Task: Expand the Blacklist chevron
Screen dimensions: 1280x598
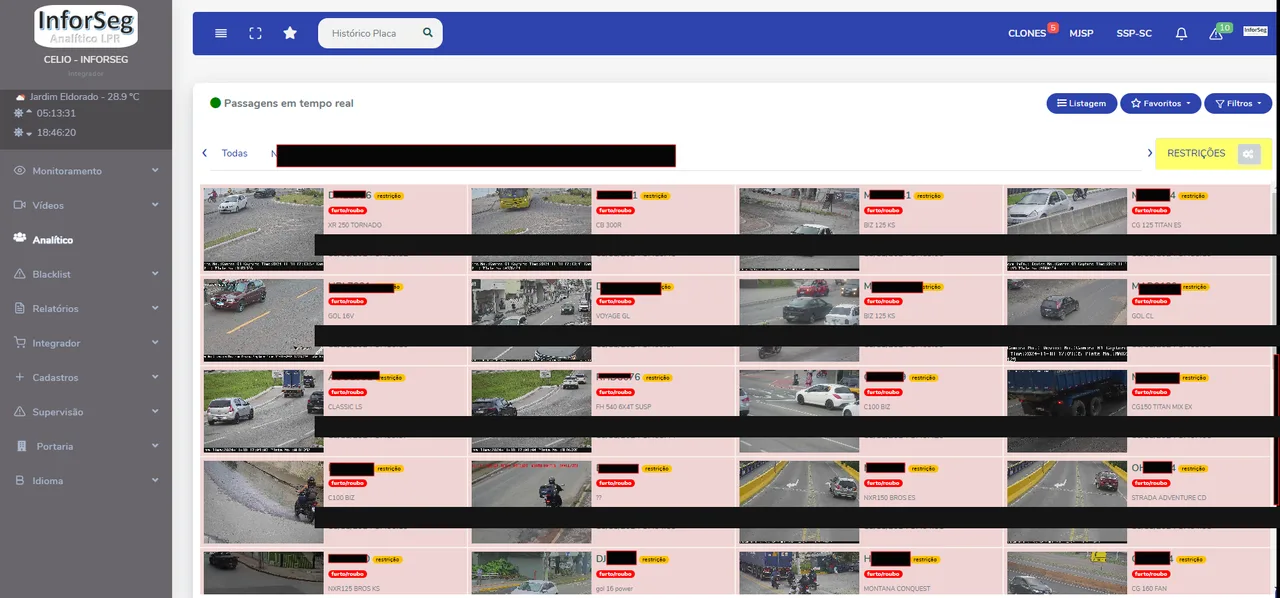Action: (155, 274)
